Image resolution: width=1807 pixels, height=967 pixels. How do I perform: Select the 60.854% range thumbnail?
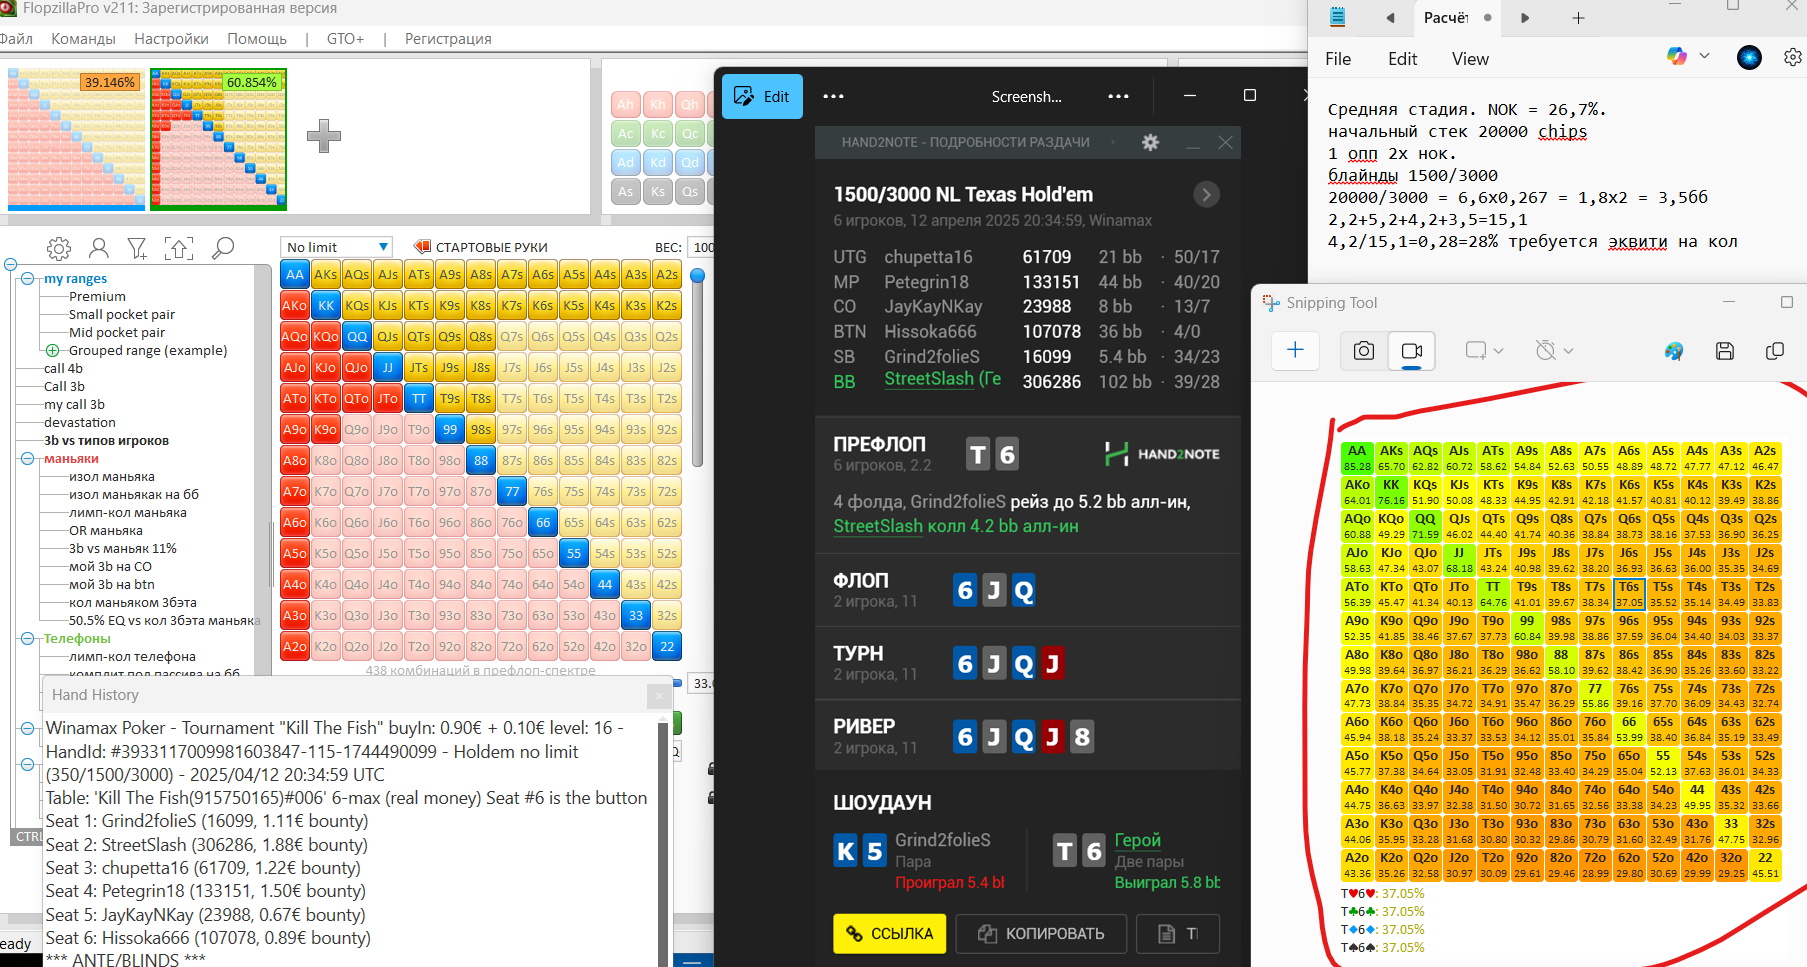click(x=218, y=139)
